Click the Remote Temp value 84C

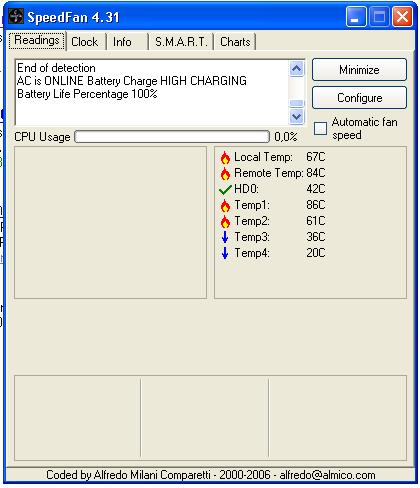pos(315,173)
